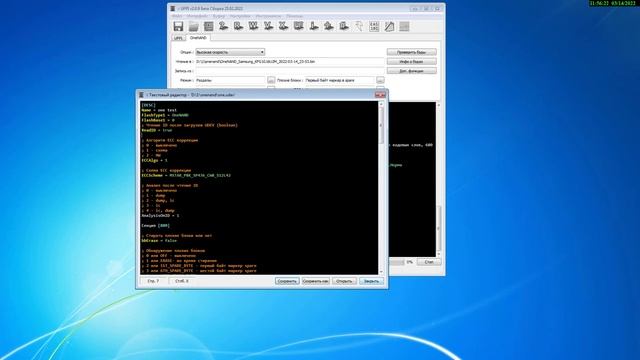This screenshot has width=640, height=360.
Task: Click the chip buffer icon next to folder
Action: tap(208, 27)
